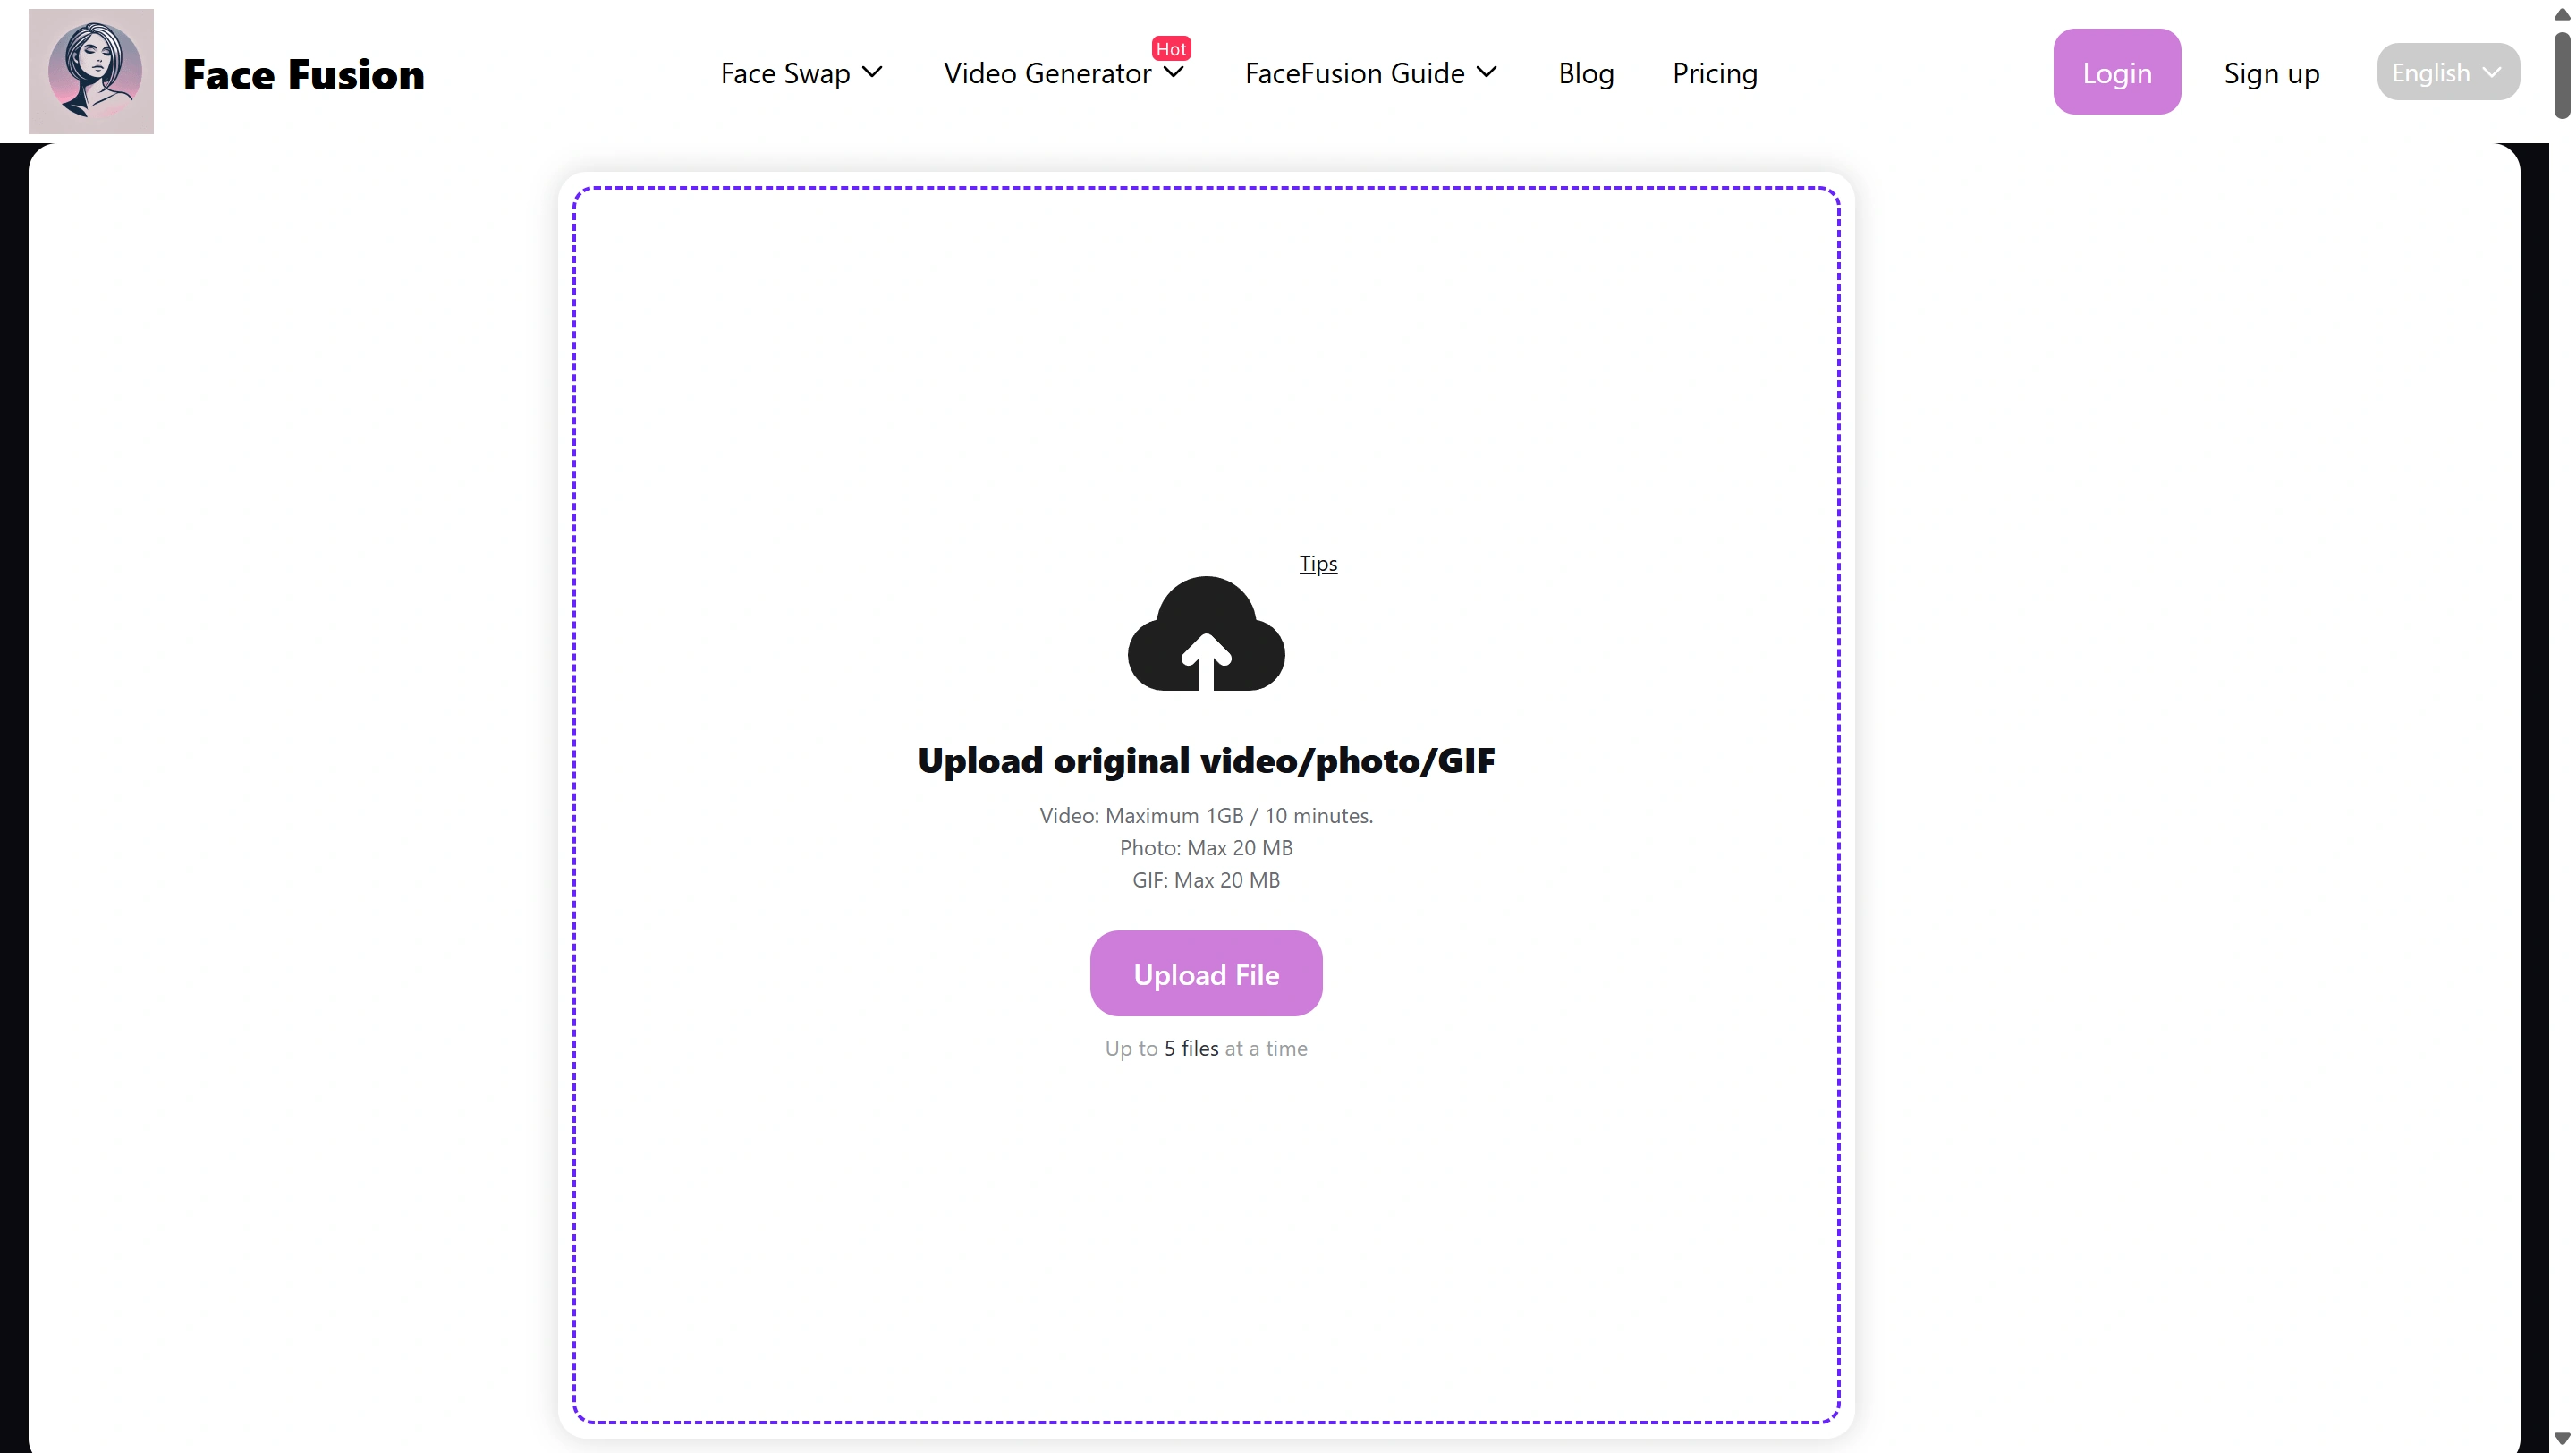Click 'Video: Maximum 1GB / 10 minutes.' text
The image size is (2576, 1453).
[x=1206, y=816]
